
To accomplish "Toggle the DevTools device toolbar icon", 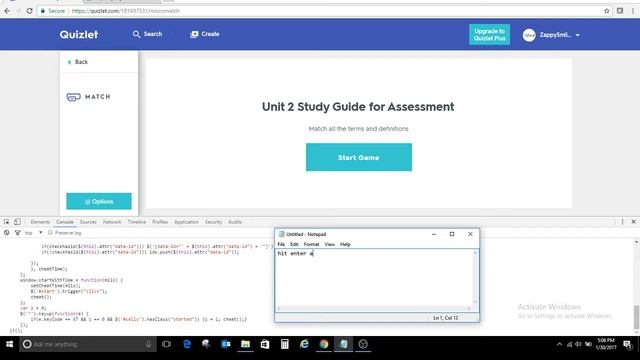I will coord(17,222).
